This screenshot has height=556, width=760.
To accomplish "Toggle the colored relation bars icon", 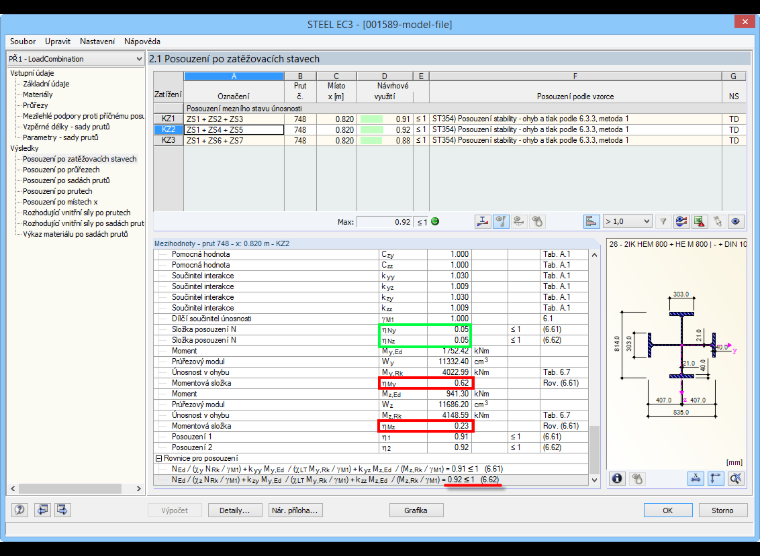I will (x=591, y=222).
